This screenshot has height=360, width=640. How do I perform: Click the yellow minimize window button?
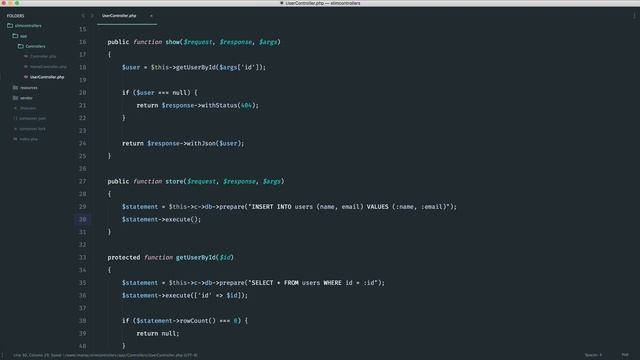click(11, 3)
